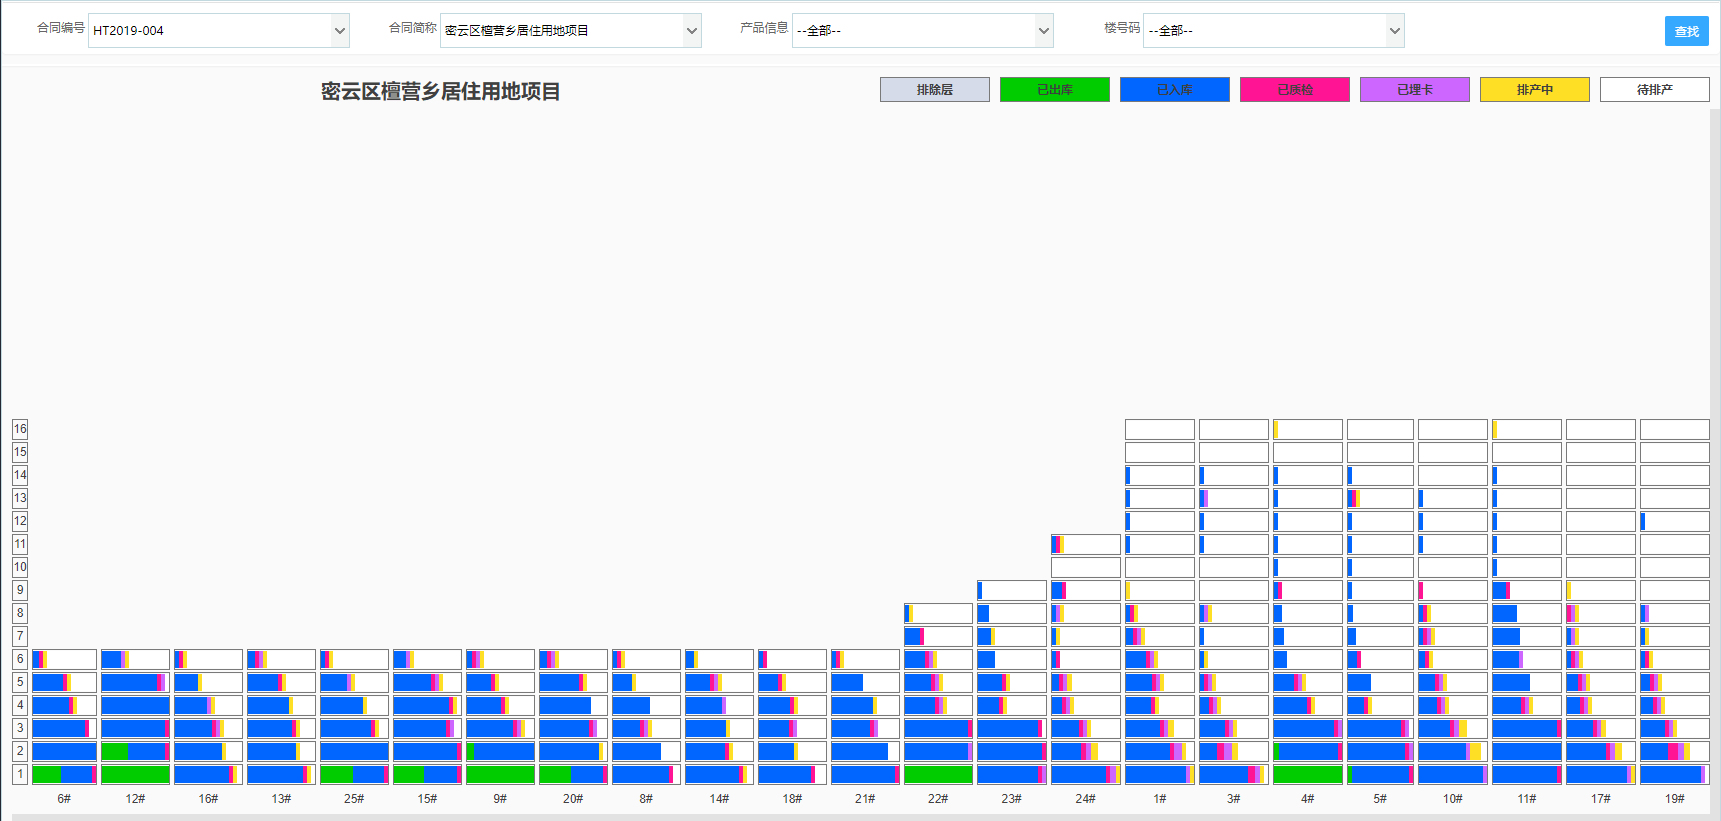Click the green 已出库 legend swatch
This screenshot has height=821, width=1721.
coord(1054,90)
